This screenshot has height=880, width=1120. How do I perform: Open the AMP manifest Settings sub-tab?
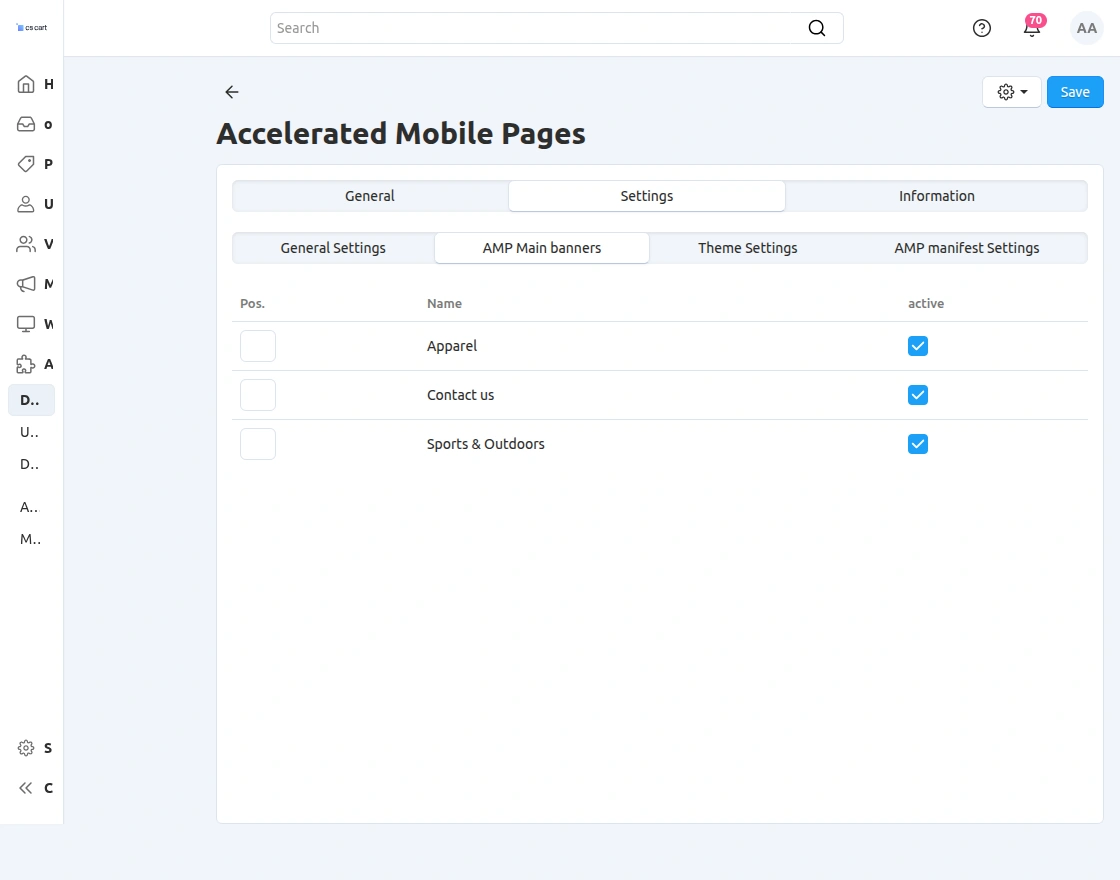coord(966,248)
